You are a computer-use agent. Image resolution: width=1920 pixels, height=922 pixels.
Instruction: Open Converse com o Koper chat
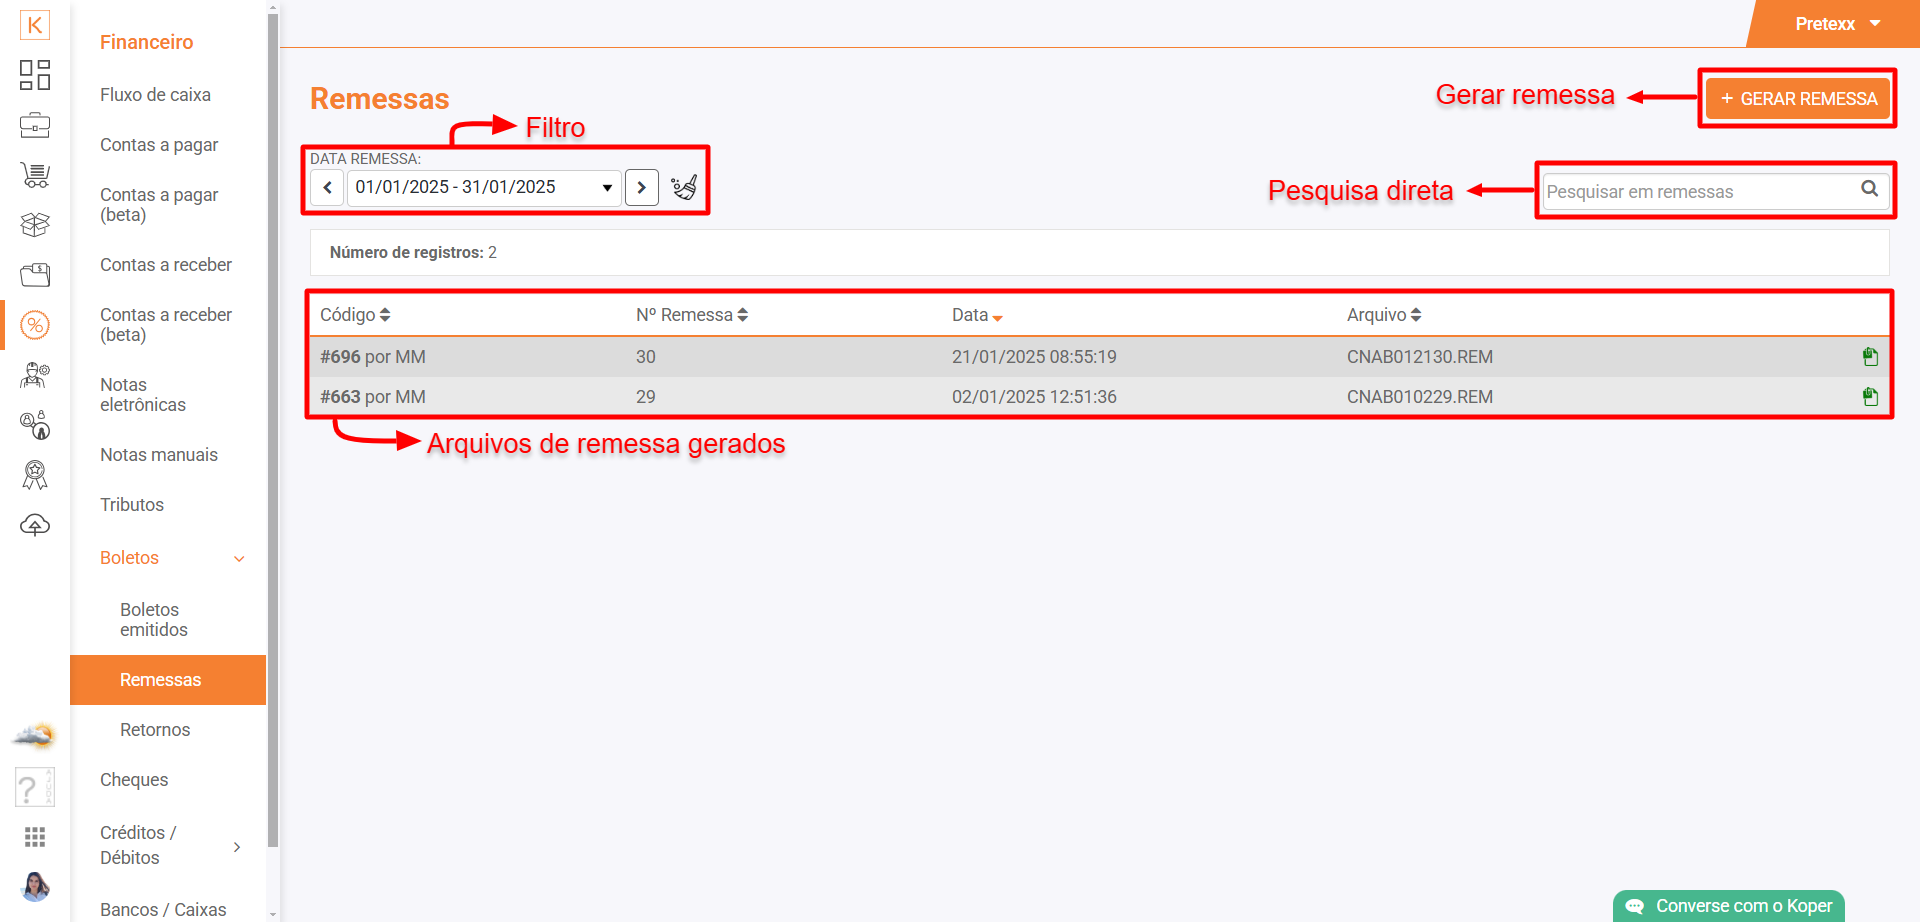(x=1729, y=906)
